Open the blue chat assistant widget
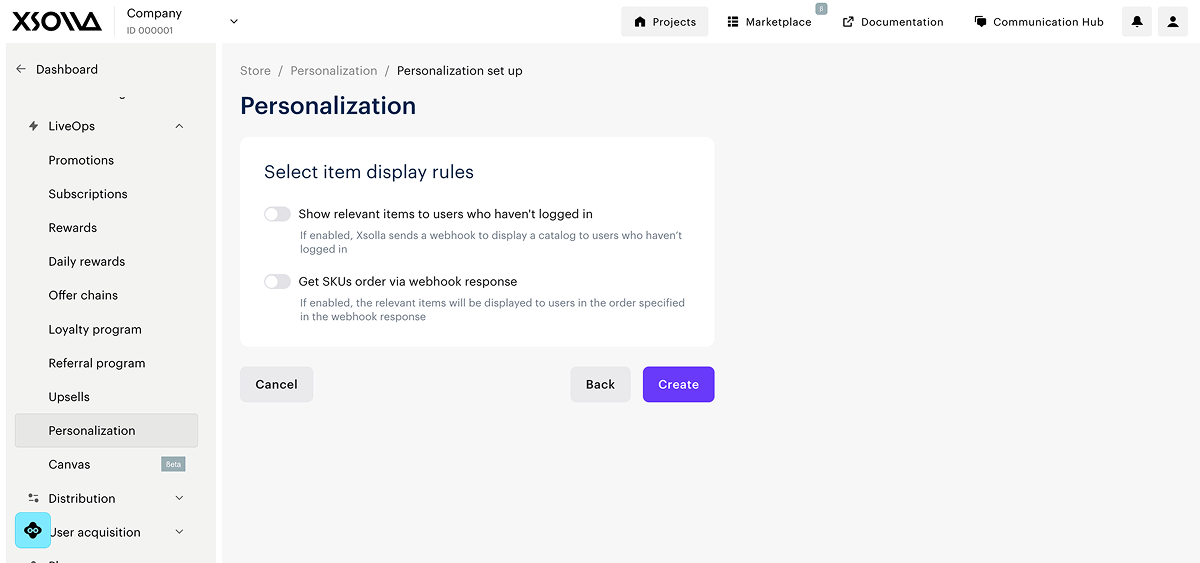1200x563 pixels. [x=33, y=530]
